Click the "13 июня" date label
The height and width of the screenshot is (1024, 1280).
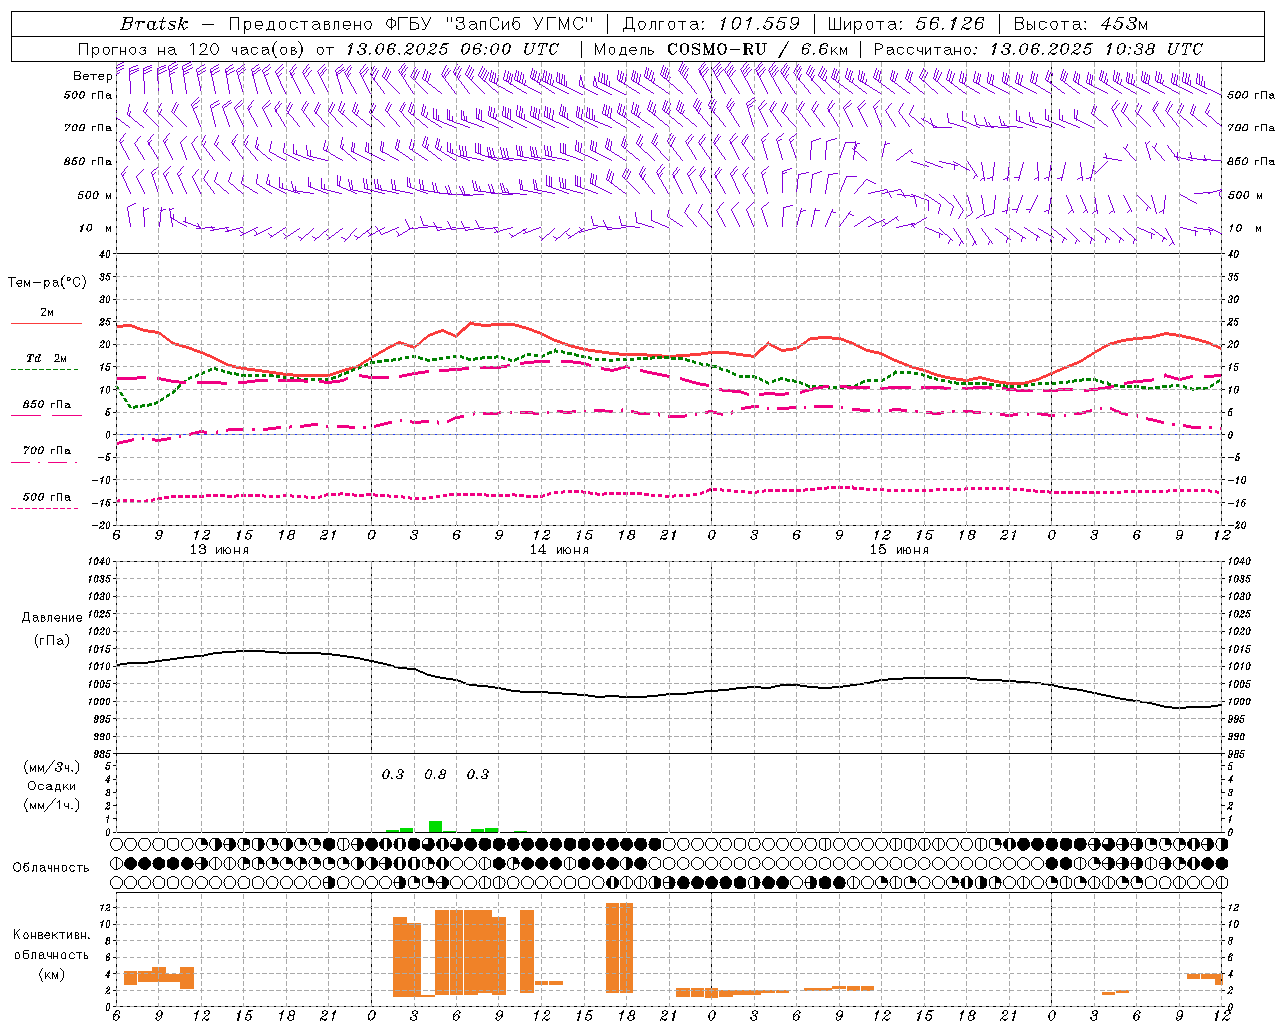point(219,550)
